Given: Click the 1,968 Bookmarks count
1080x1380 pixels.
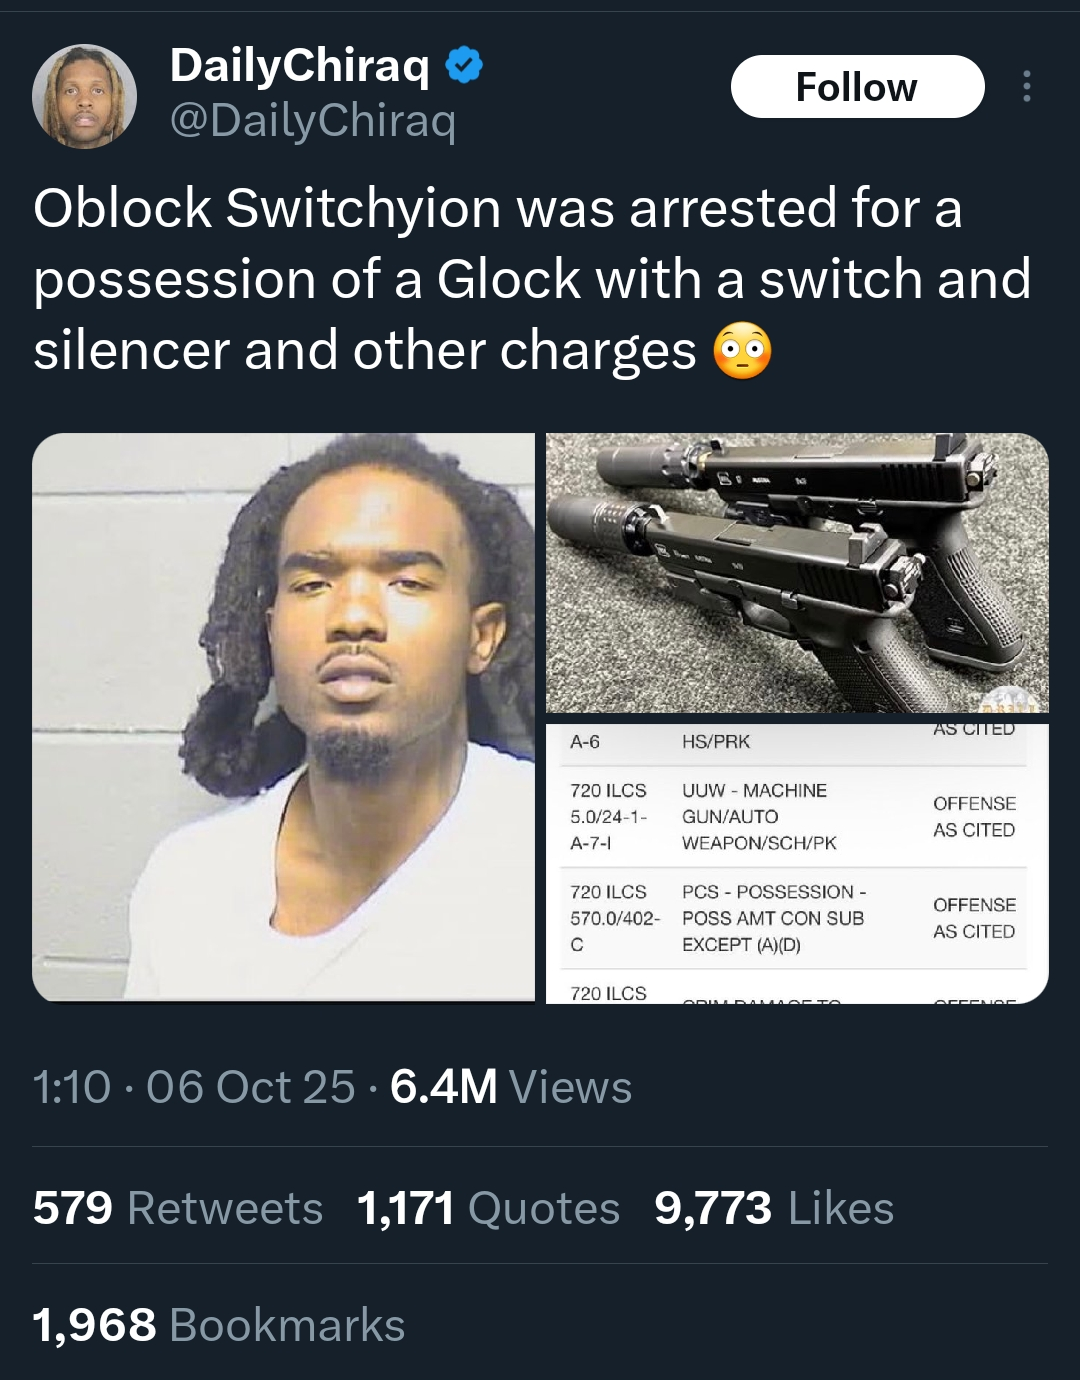Looking at the screenshot, I should [219, 1325].
